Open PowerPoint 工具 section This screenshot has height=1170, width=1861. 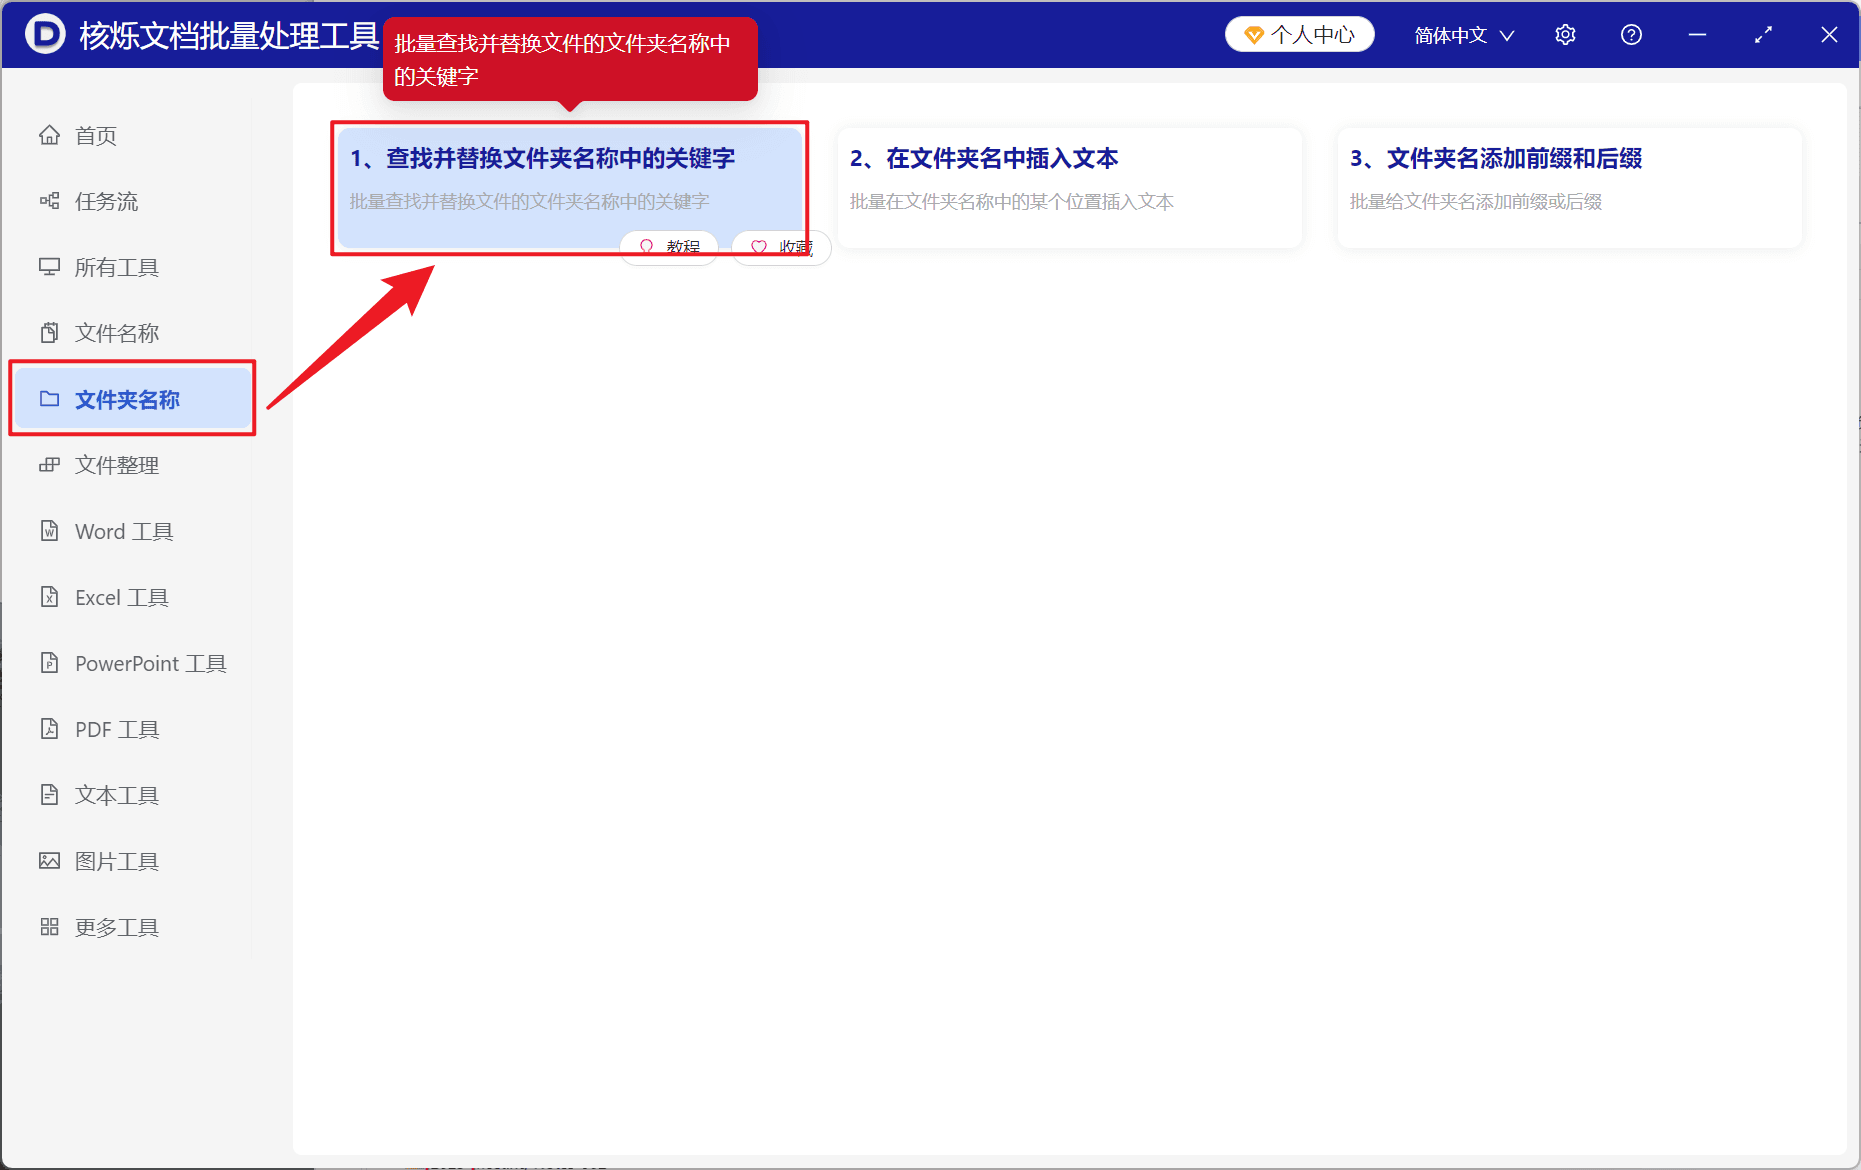(132, 663)
